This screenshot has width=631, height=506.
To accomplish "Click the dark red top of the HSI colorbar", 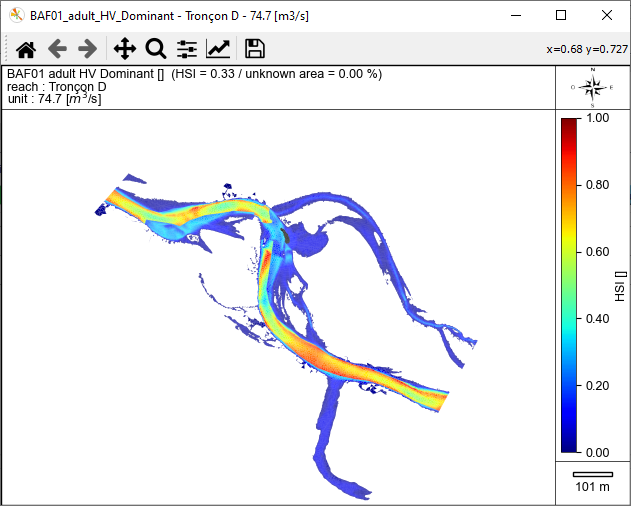I will tap(569, 123).
